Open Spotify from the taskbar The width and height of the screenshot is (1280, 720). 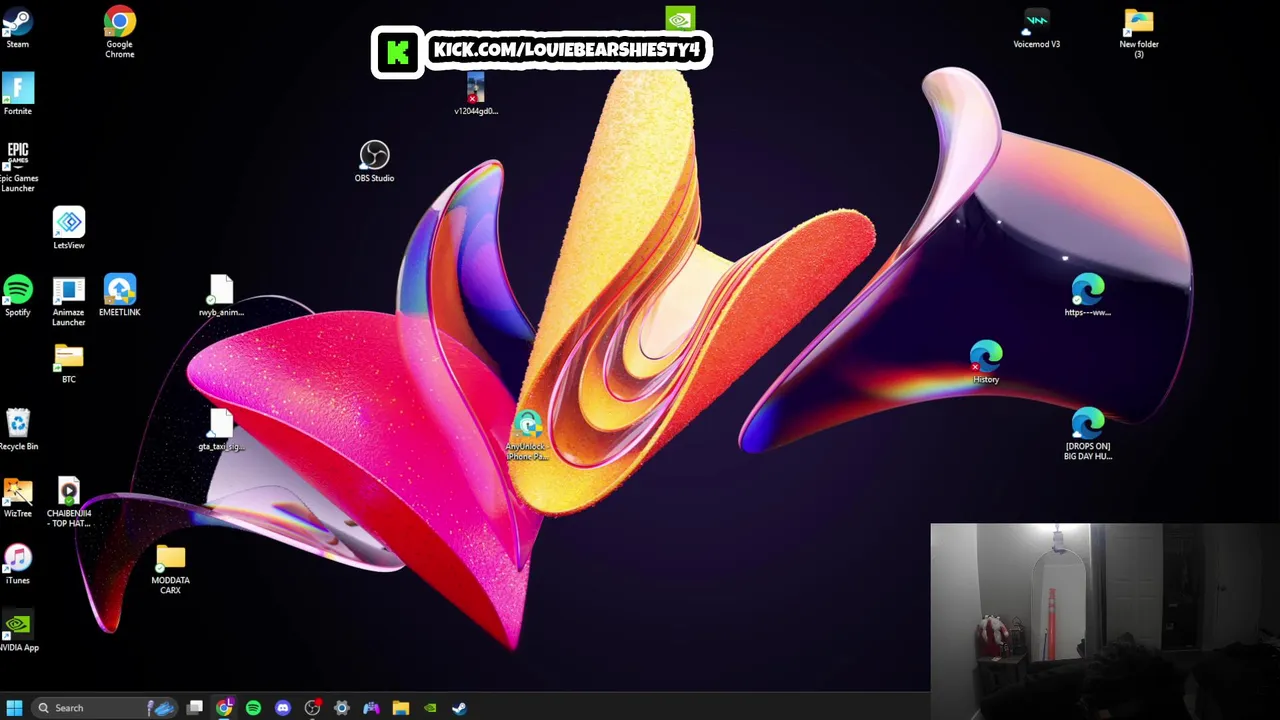click(253, 708)
